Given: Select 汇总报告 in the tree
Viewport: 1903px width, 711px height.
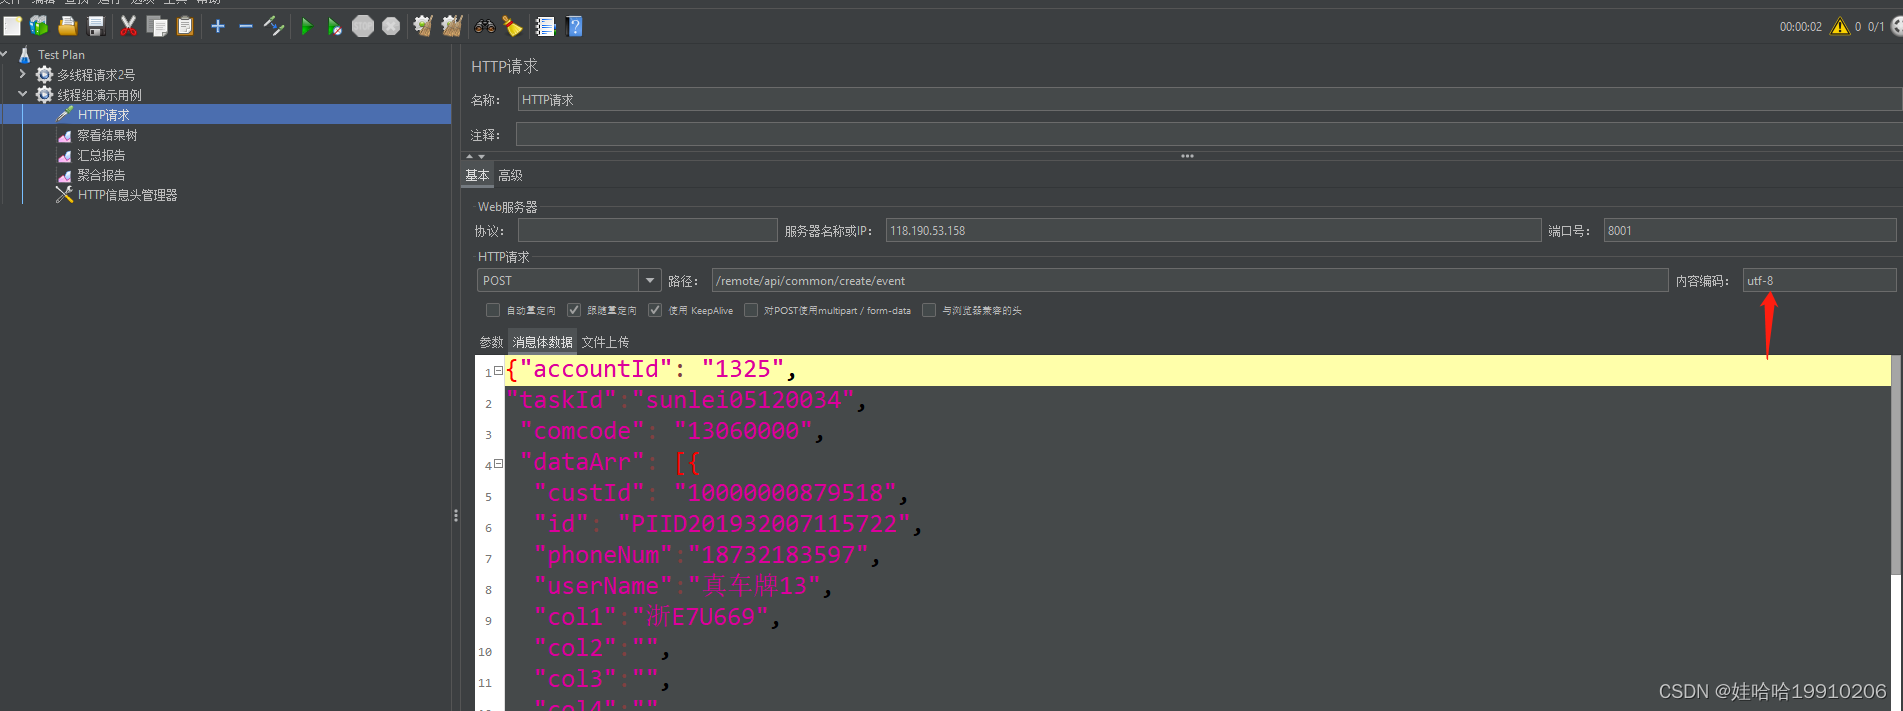Looking at the screenshot, I should (x=101, y=155).
